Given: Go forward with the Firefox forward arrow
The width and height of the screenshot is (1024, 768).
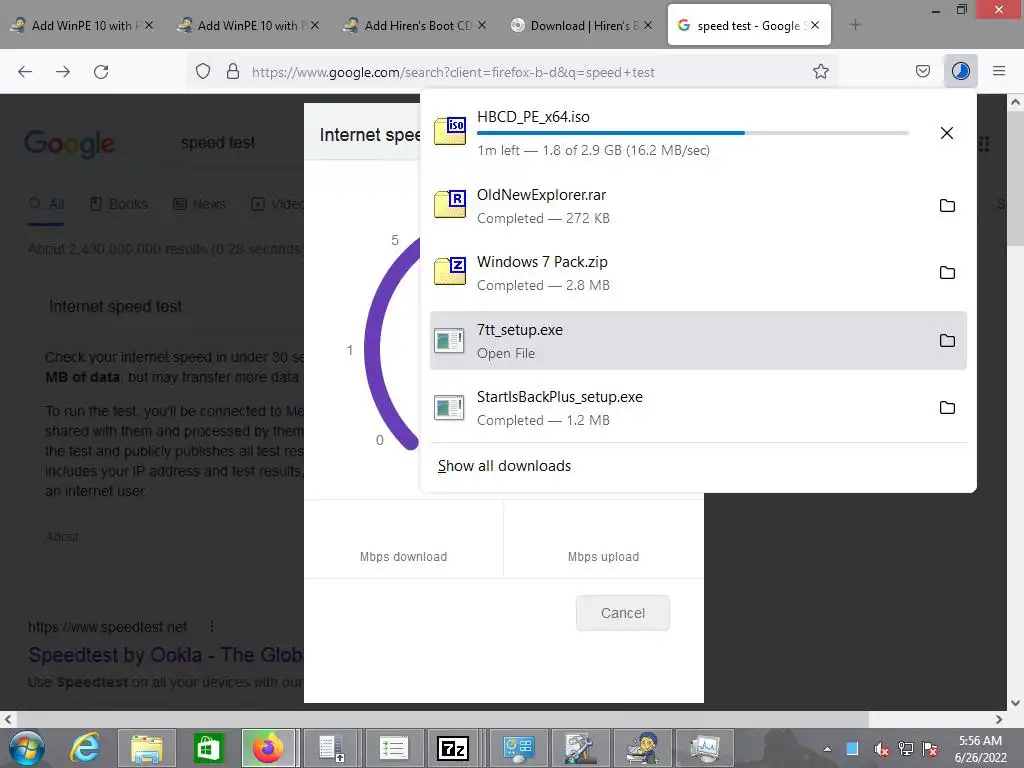Looking at the screenshot, I should pyautogui.click(x=63, y=72).
